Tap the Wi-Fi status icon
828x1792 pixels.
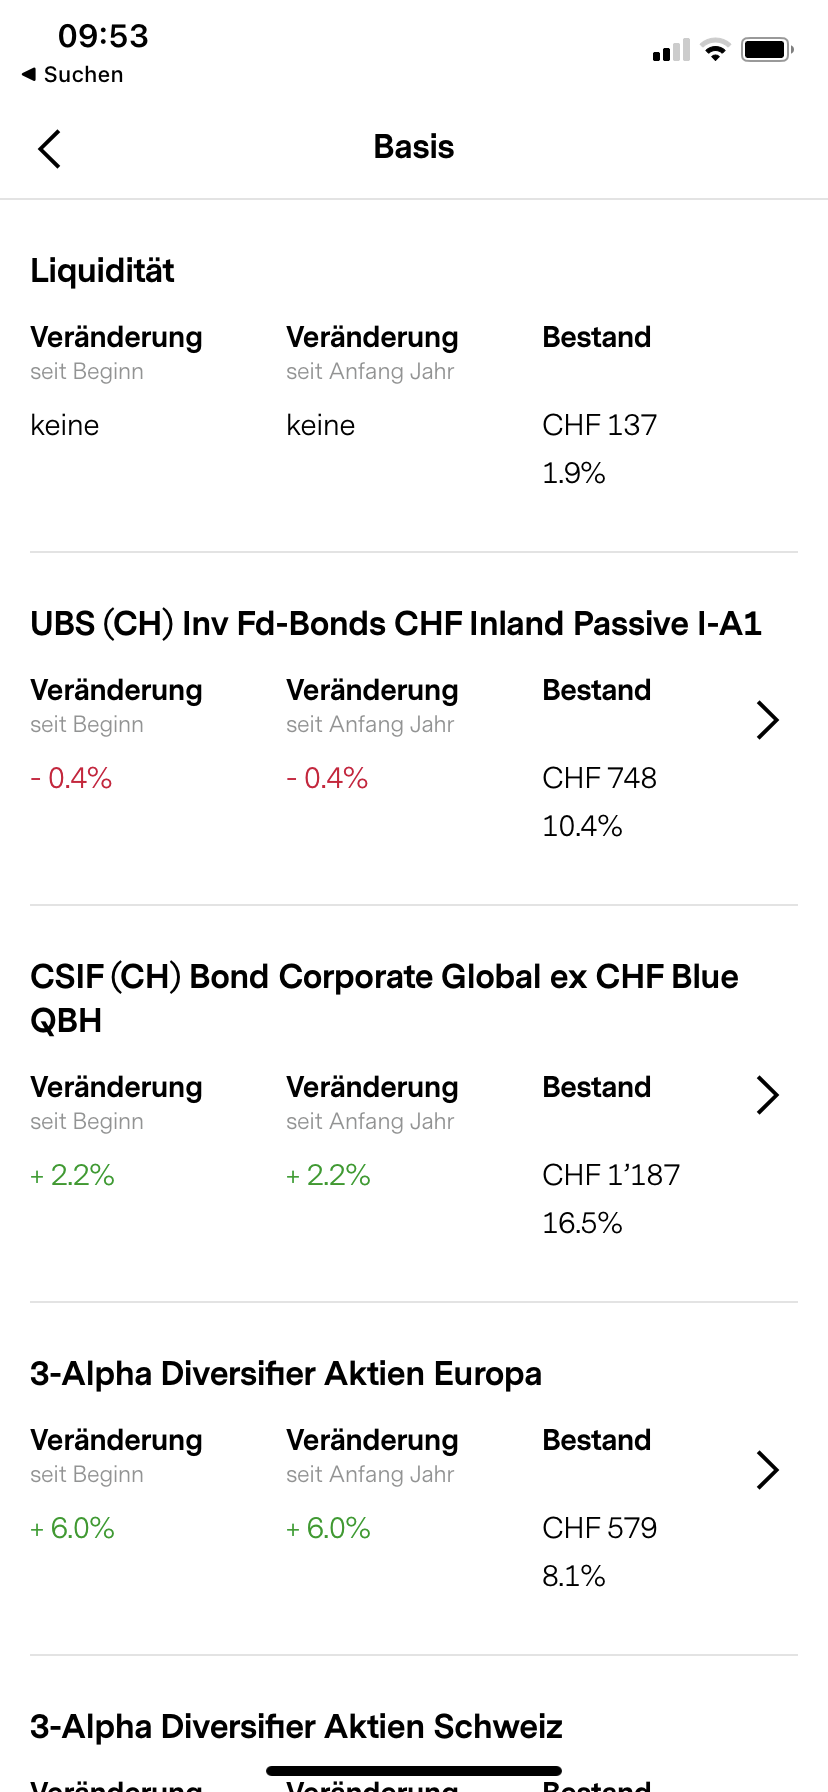(x=715, y=50)
